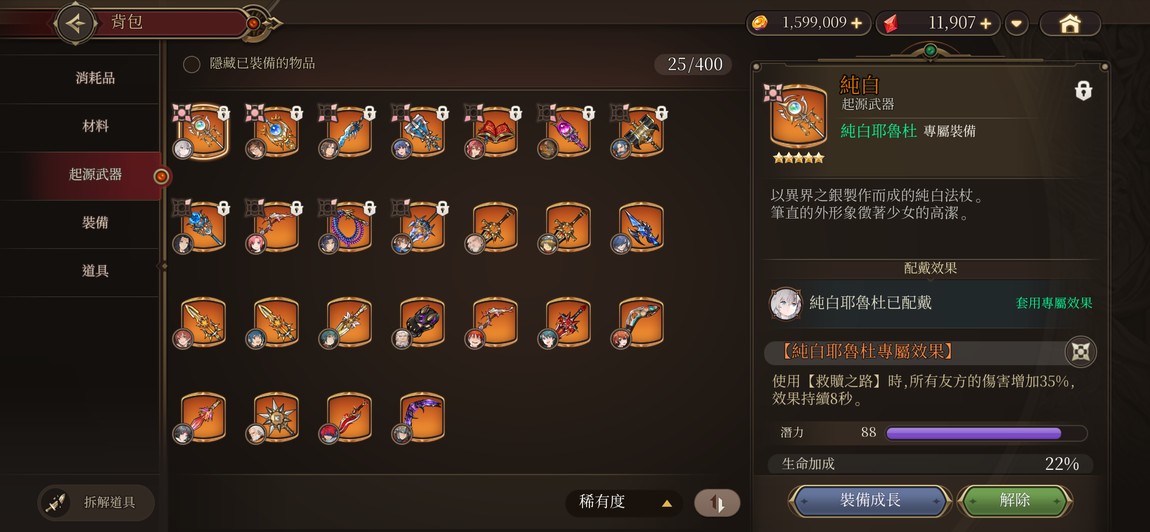
Task: Switch to the 消耗品 tab
Action: pyautogui.click(x=95, y=79)
